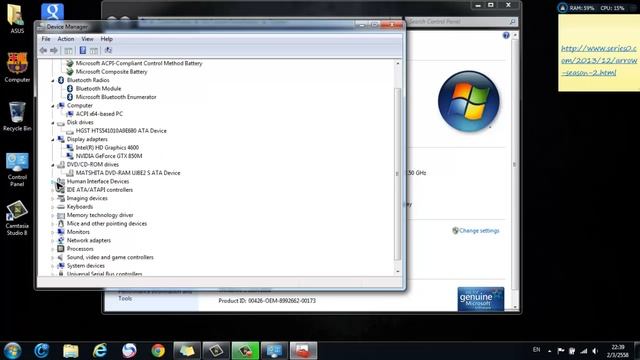Select HGST HTS541010A9E680 ATA Device
The image size is (640, 360).
[x=121, y=131]
